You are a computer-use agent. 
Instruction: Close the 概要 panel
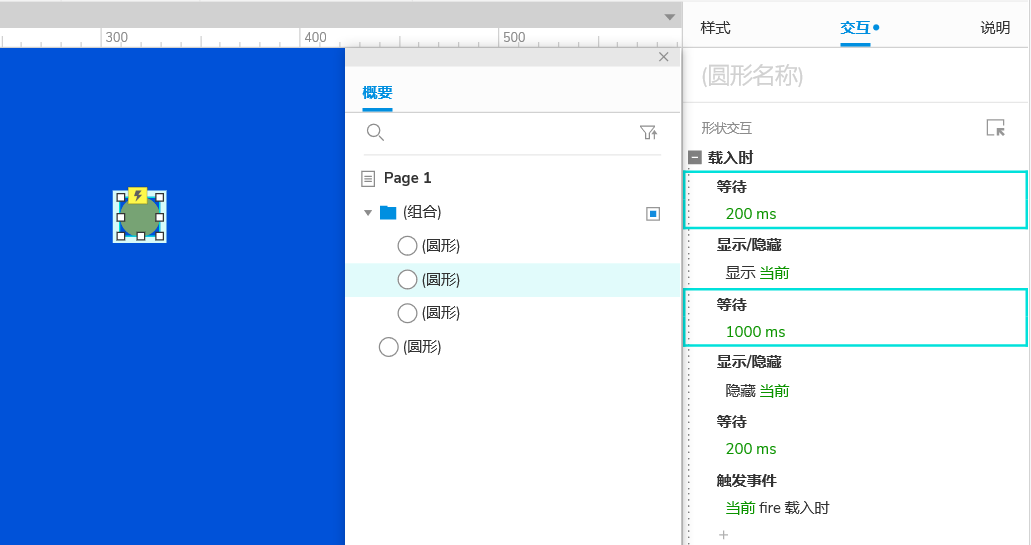[x=663, y=57]
